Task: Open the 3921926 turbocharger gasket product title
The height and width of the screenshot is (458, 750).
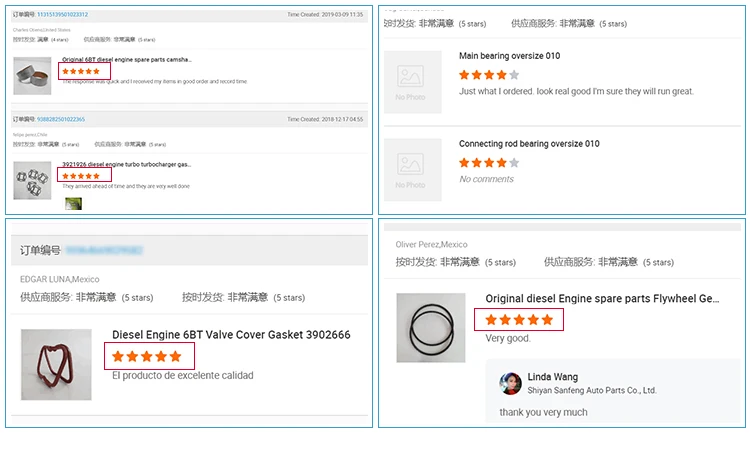Action: pos(126,164)
